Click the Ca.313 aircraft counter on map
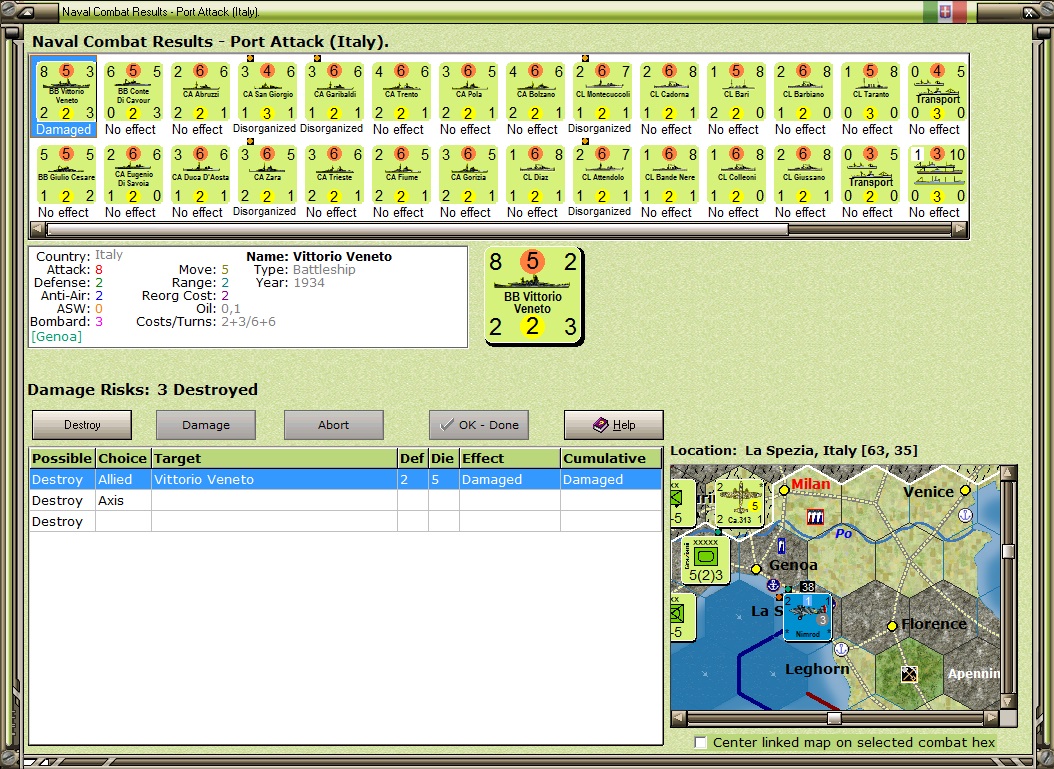1054x769 pixels. pyautogui.click(x=739, y=503)
